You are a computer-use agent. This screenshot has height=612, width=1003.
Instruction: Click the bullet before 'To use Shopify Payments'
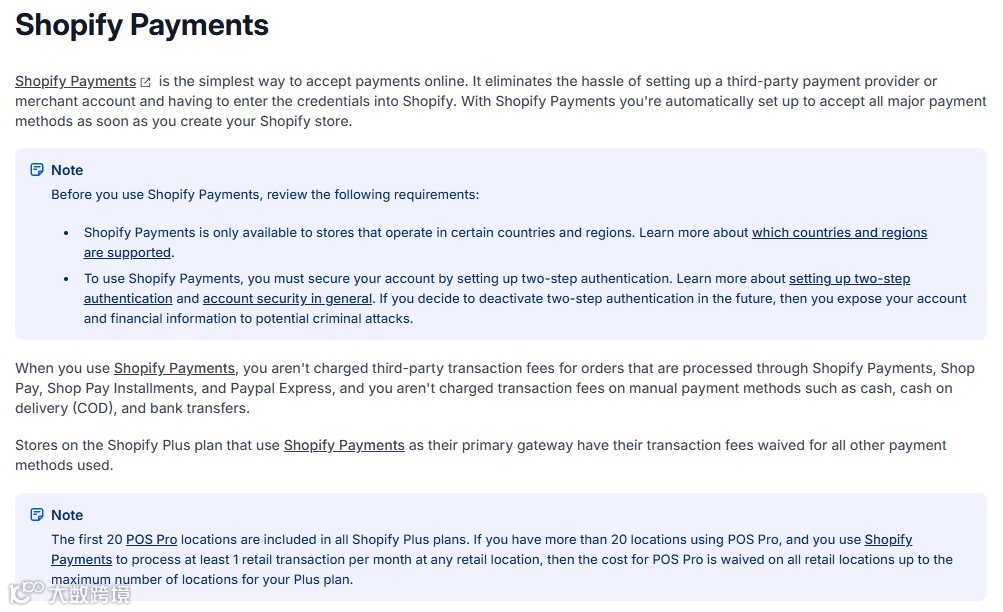(66, 279)
